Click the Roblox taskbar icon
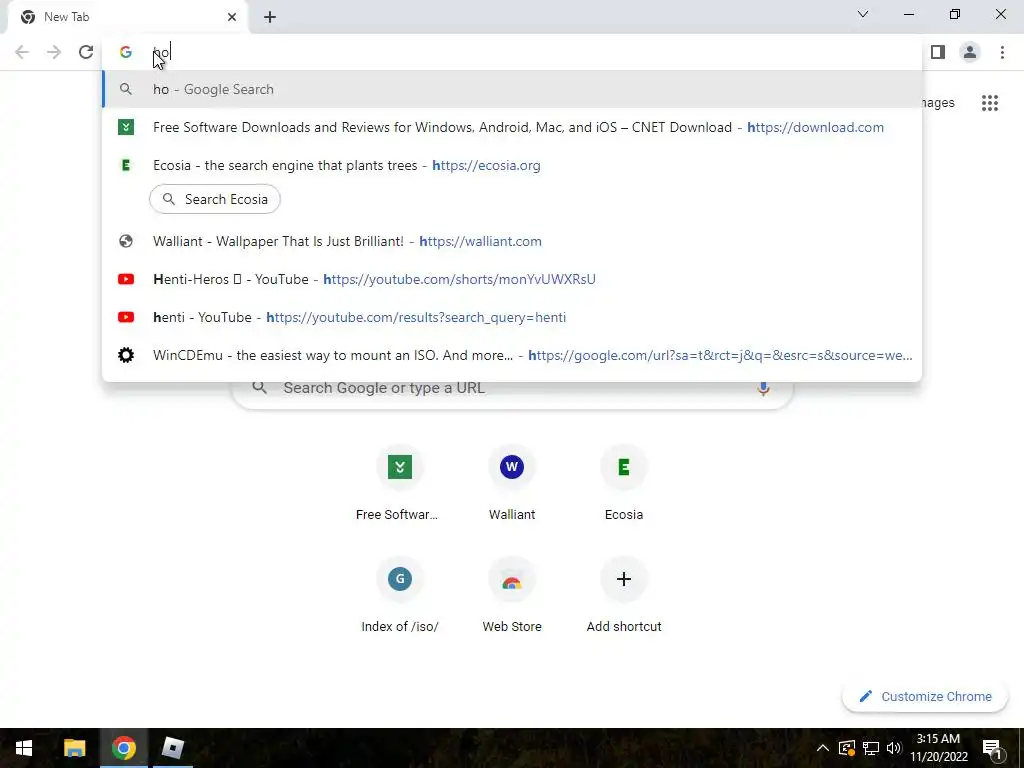The width and height of the screenshot is (1024, 768). pos(172,748)
